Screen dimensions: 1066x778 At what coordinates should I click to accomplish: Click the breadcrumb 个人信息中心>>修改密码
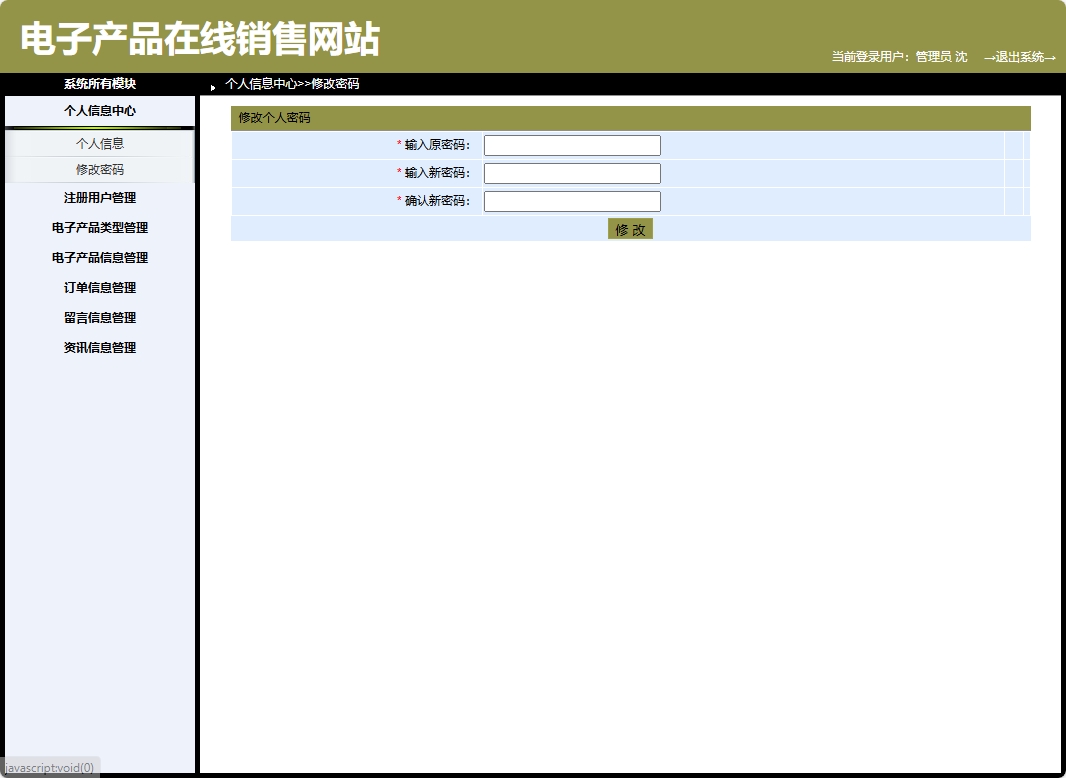click(294, 84)
